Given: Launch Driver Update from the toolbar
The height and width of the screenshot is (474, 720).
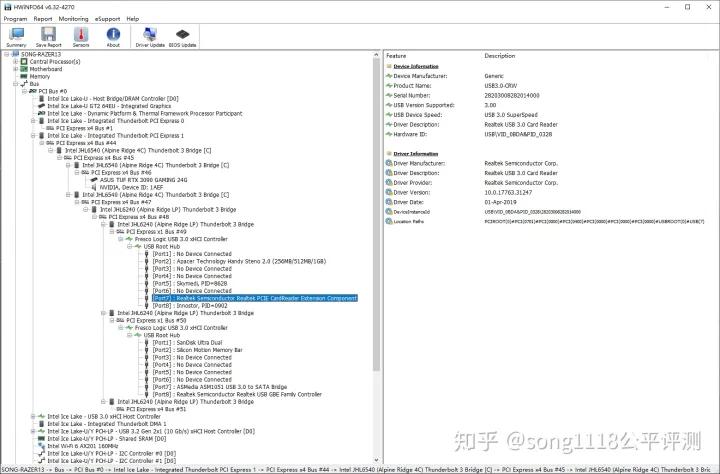Looking at the screenshot, I should [150, 37].
